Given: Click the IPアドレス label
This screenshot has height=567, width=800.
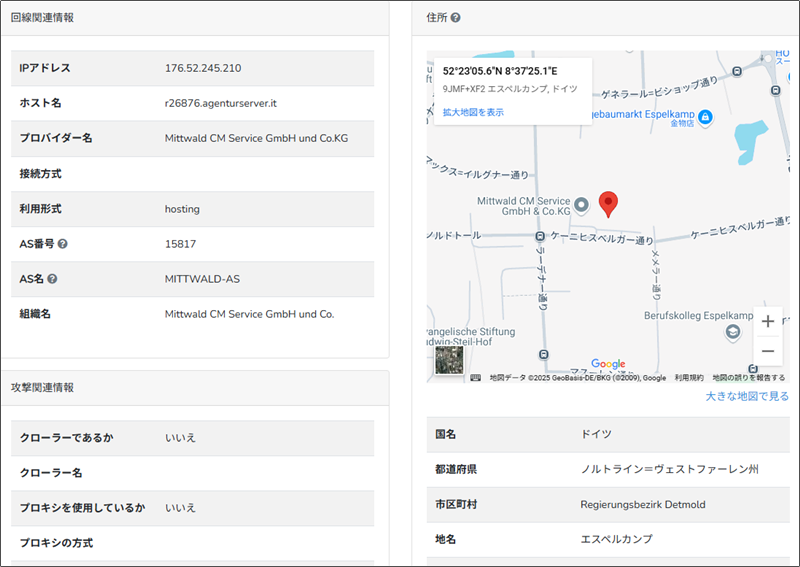Looking at the screenshot, I should tap(45, 68).
